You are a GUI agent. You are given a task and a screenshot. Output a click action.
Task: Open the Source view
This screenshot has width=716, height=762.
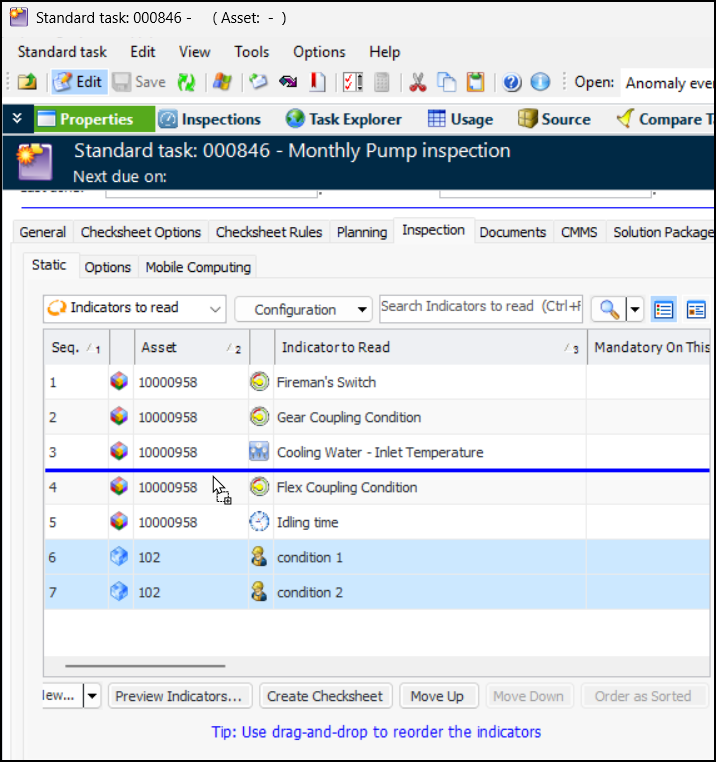tap(554, 119)
